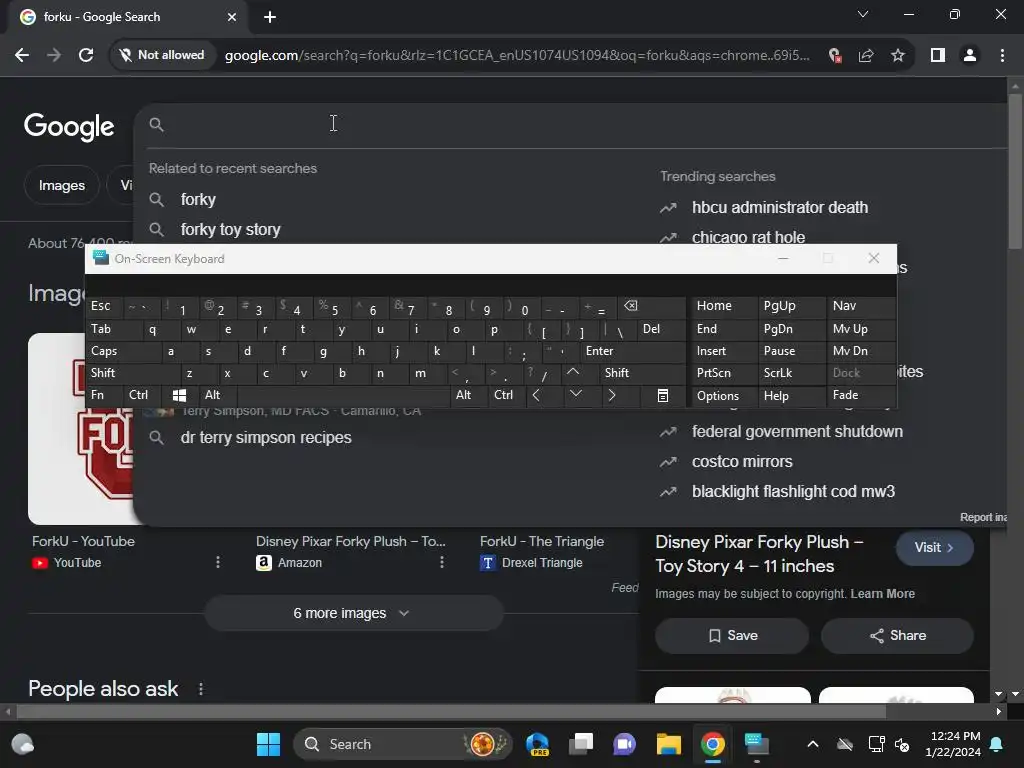Viewport: 1024px width, 768px height.
Task: Share the Forky Plush image
Action: pos(897,636)
